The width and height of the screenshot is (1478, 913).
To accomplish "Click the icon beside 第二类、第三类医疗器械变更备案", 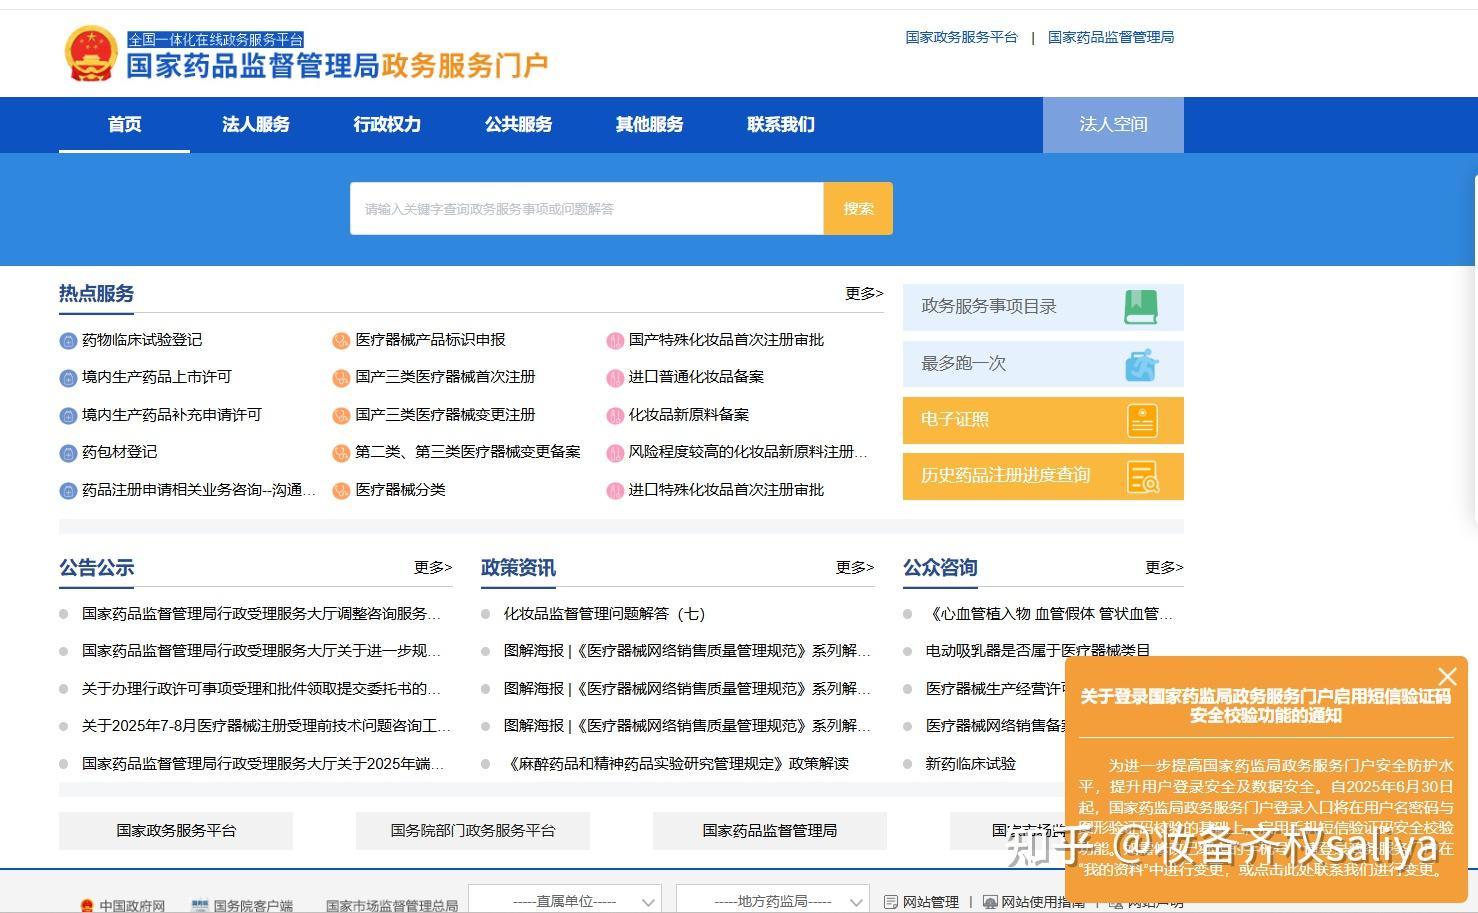I will [341, 453].
